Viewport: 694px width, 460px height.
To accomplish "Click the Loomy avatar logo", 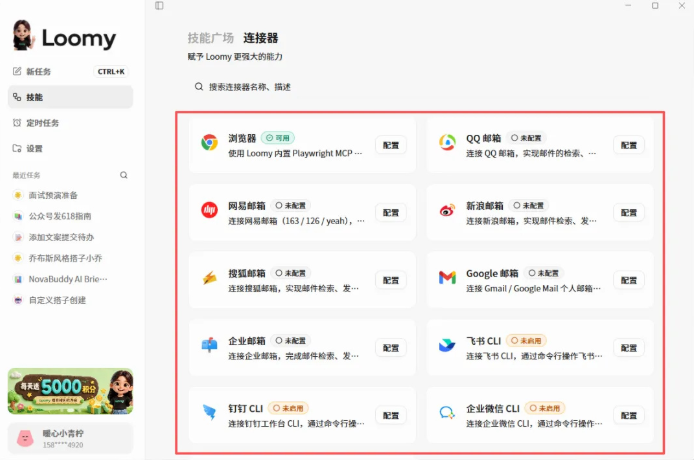I will click(23, 35).
